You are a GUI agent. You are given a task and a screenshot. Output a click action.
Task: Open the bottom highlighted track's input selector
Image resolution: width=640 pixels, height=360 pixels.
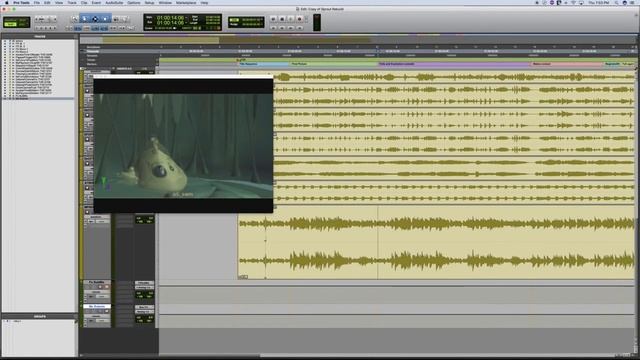[144, 307]
